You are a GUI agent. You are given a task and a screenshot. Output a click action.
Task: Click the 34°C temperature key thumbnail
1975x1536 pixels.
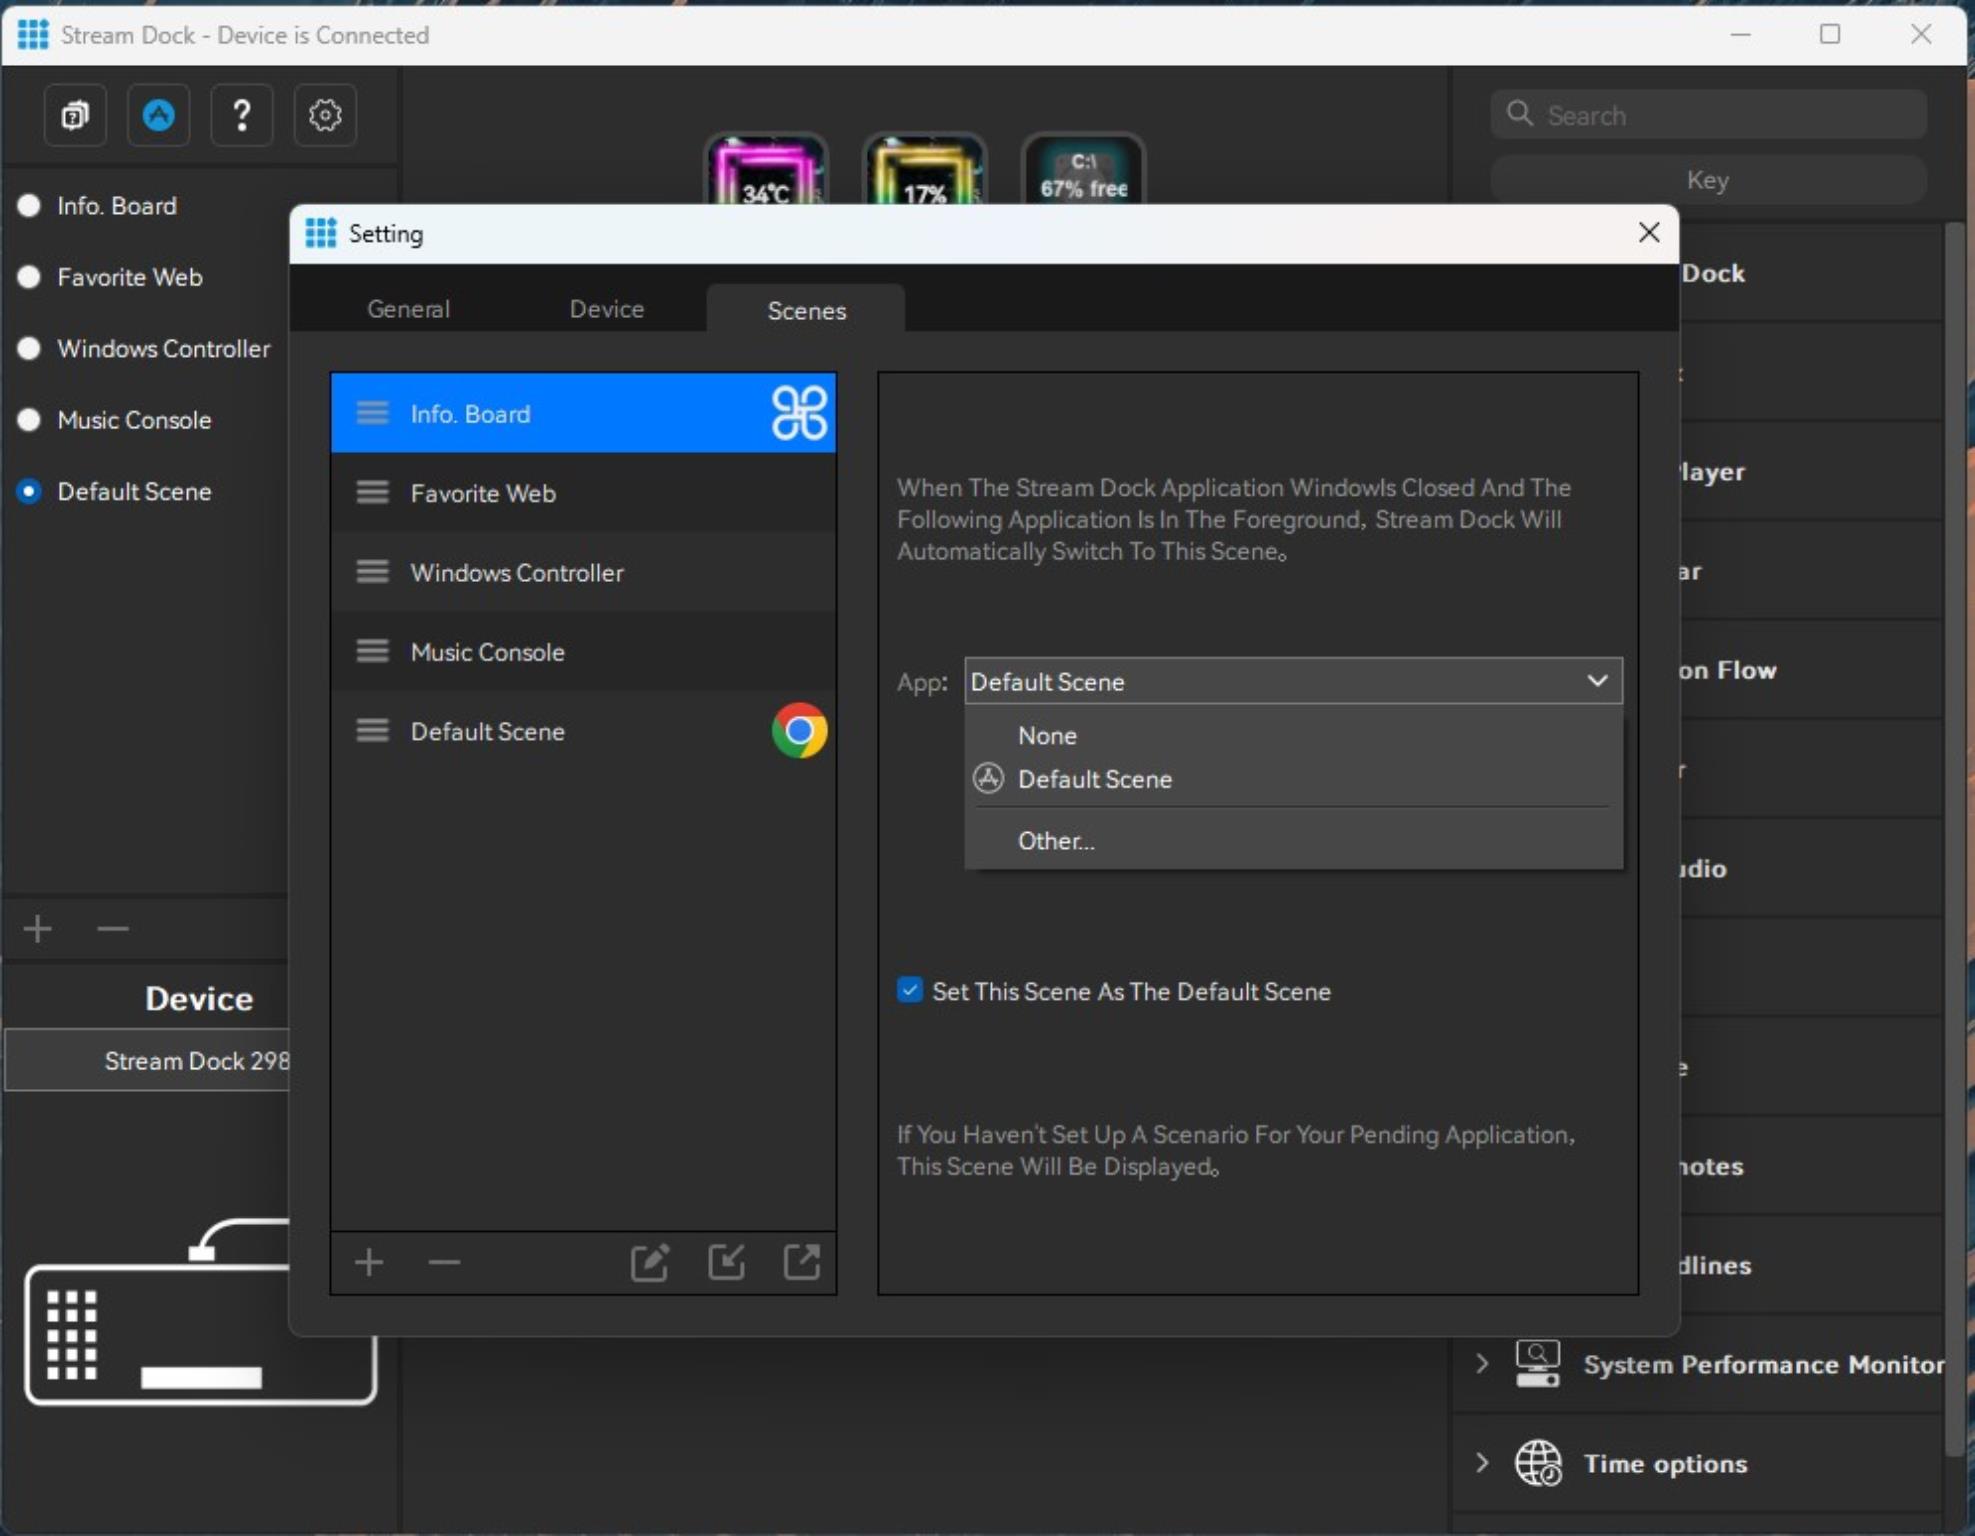pyautogui.click(x=766, y=169)
